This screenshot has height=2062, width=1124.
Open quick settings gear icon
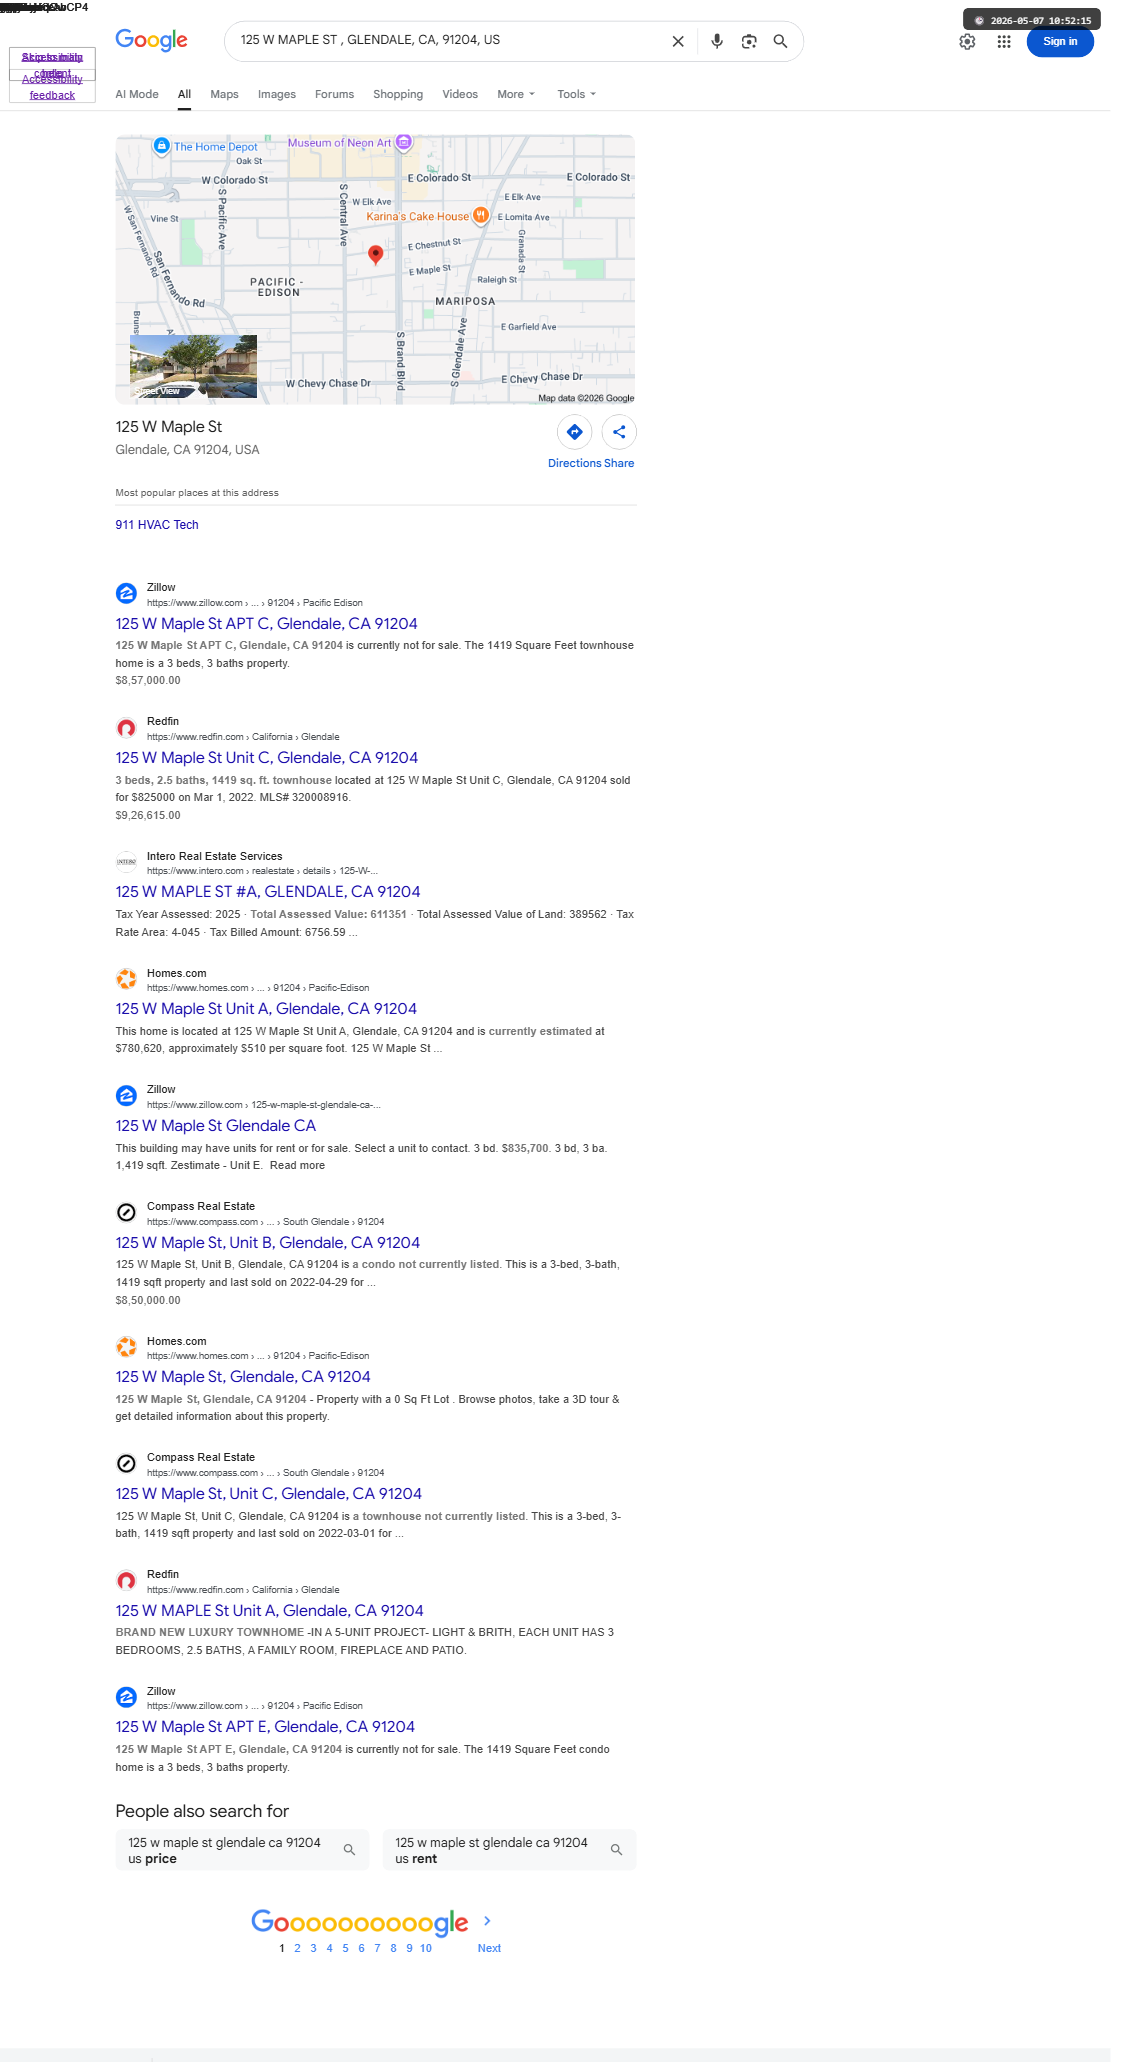pyautogui.click(x=967, y=42)
